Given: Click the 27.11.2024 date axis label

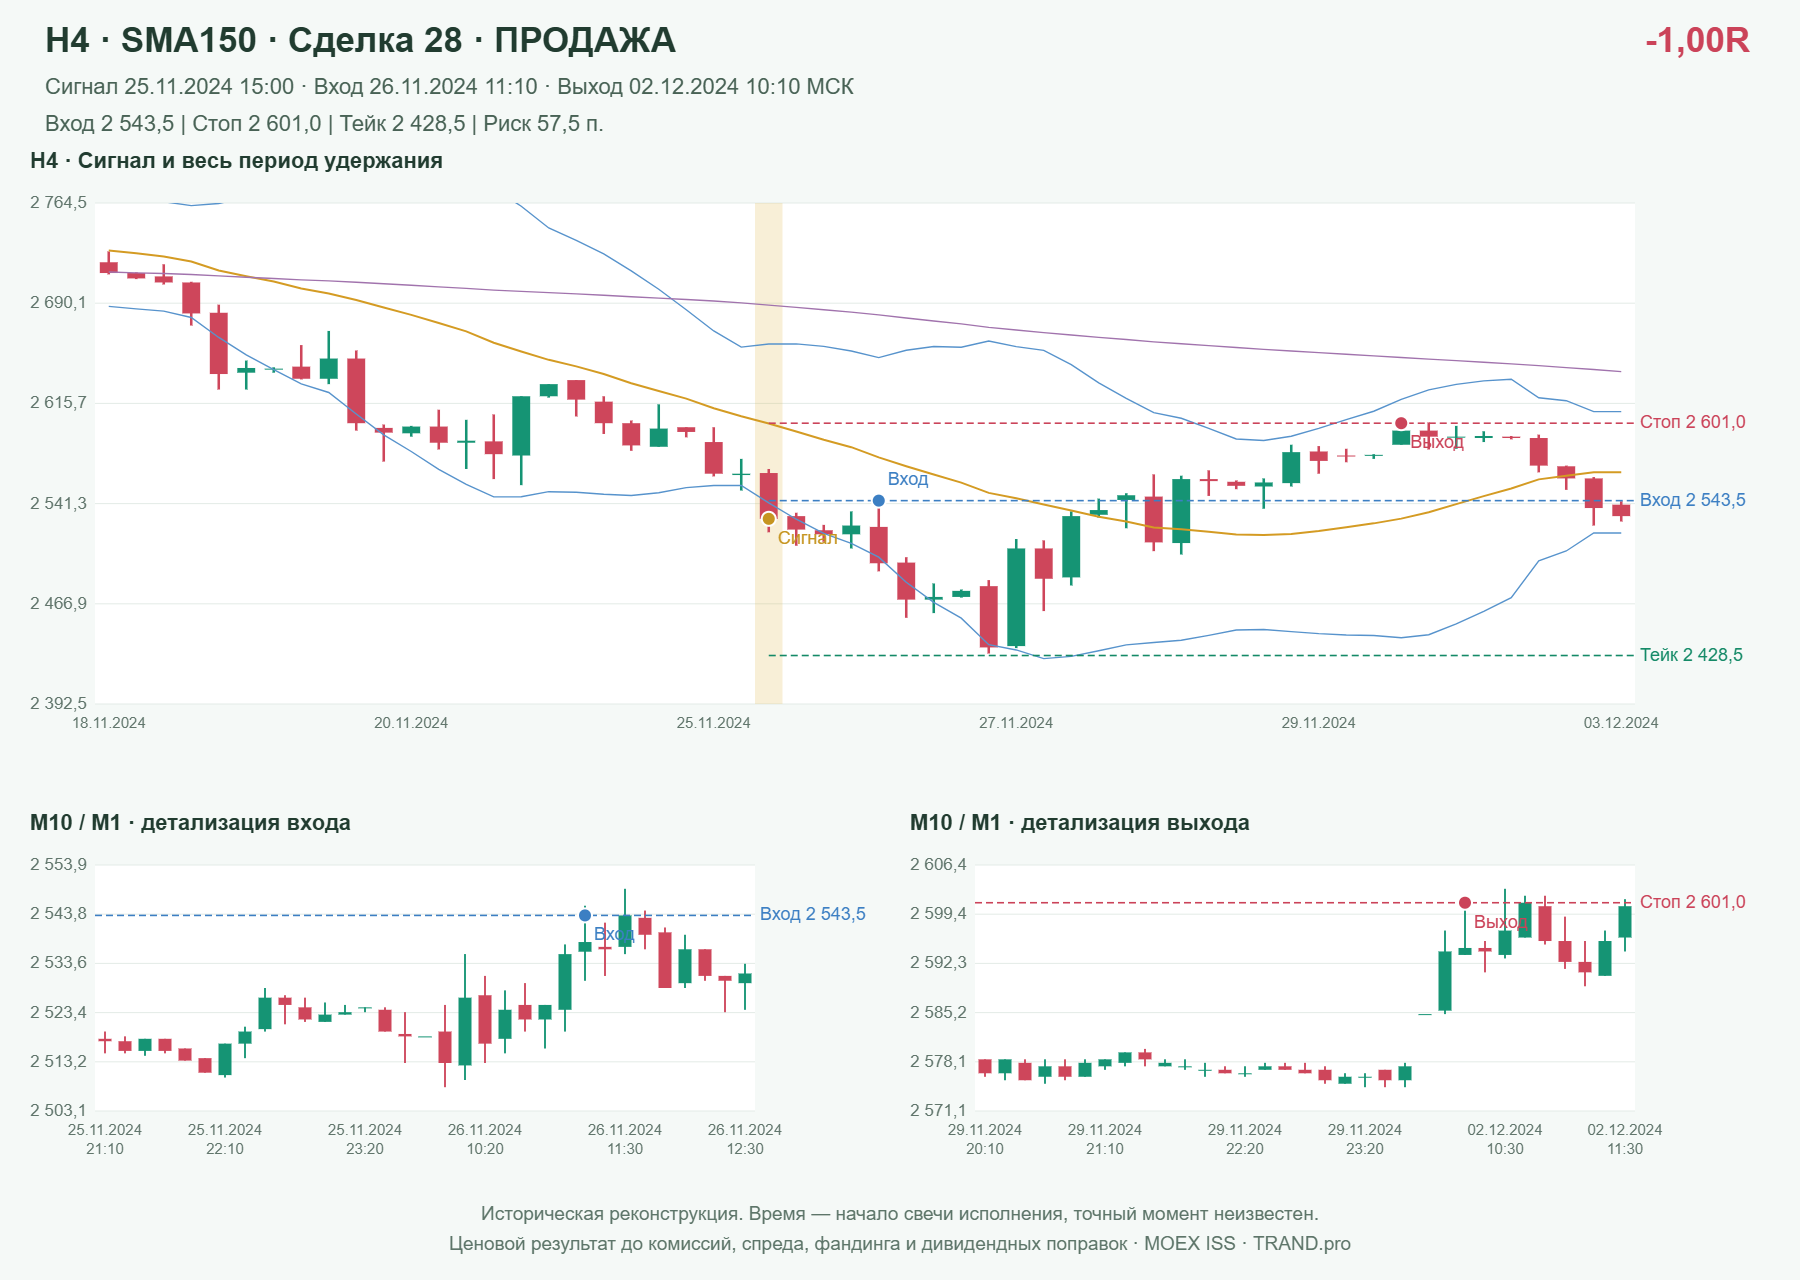Looking at the screenshot, I should (x=1016, y=723).
